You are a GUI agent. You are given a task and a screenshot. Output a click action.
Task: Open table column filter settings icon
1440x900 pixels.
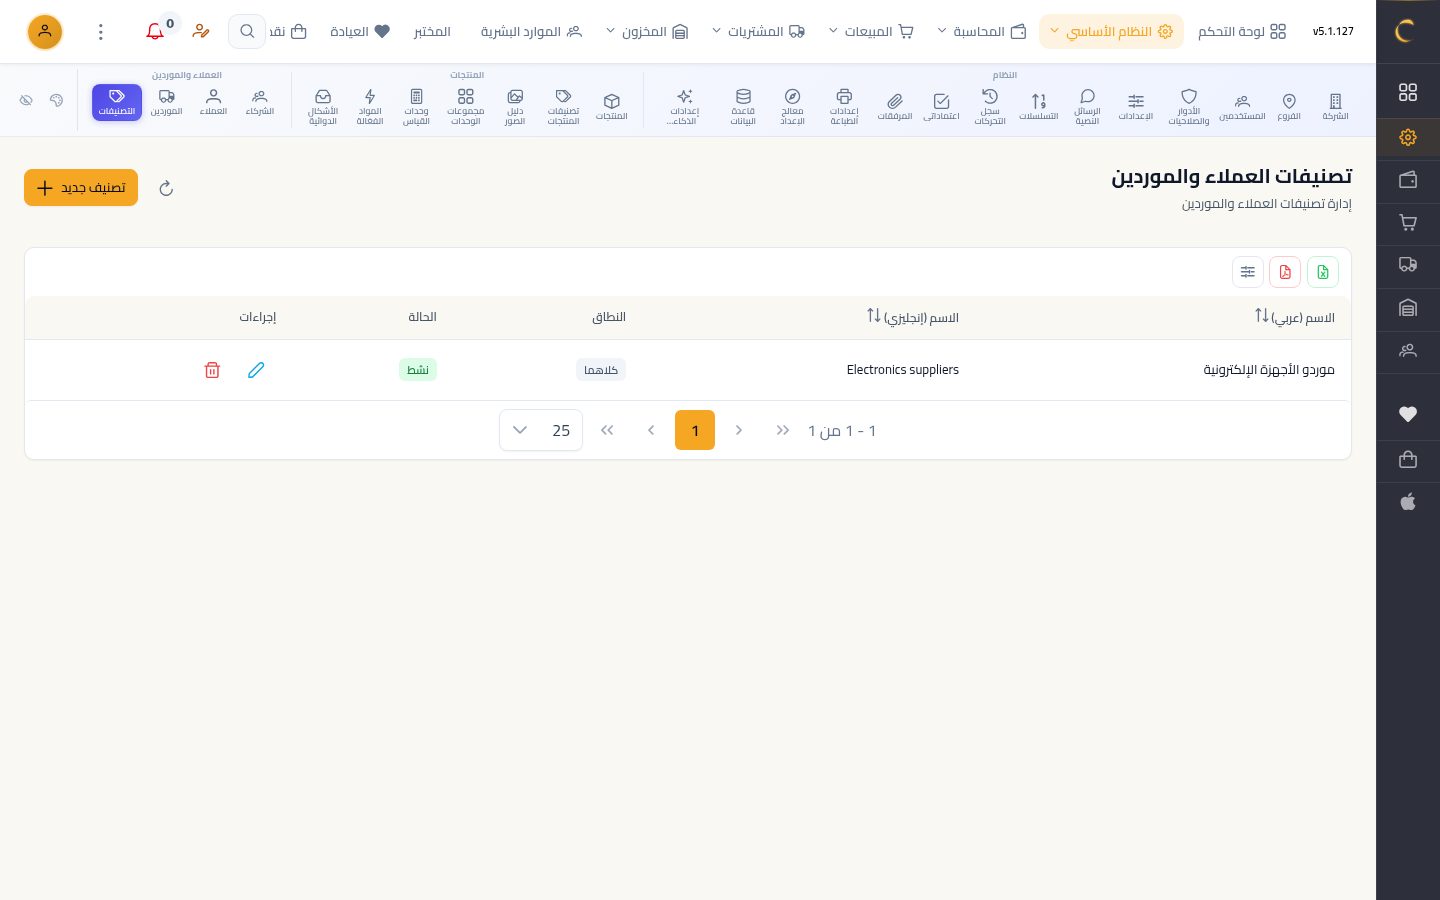coord(1248,272)
